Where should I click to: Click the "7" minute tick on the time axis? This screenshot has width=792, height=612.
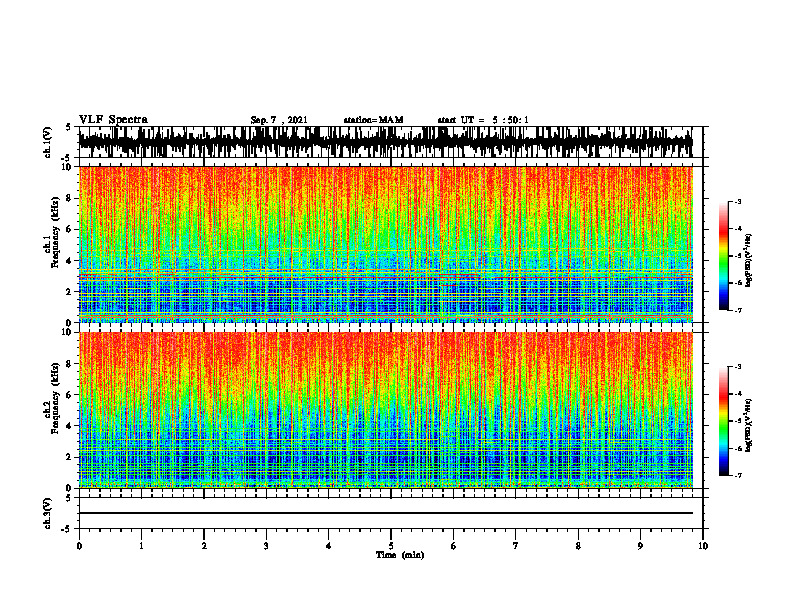click(x=516, y=546)
